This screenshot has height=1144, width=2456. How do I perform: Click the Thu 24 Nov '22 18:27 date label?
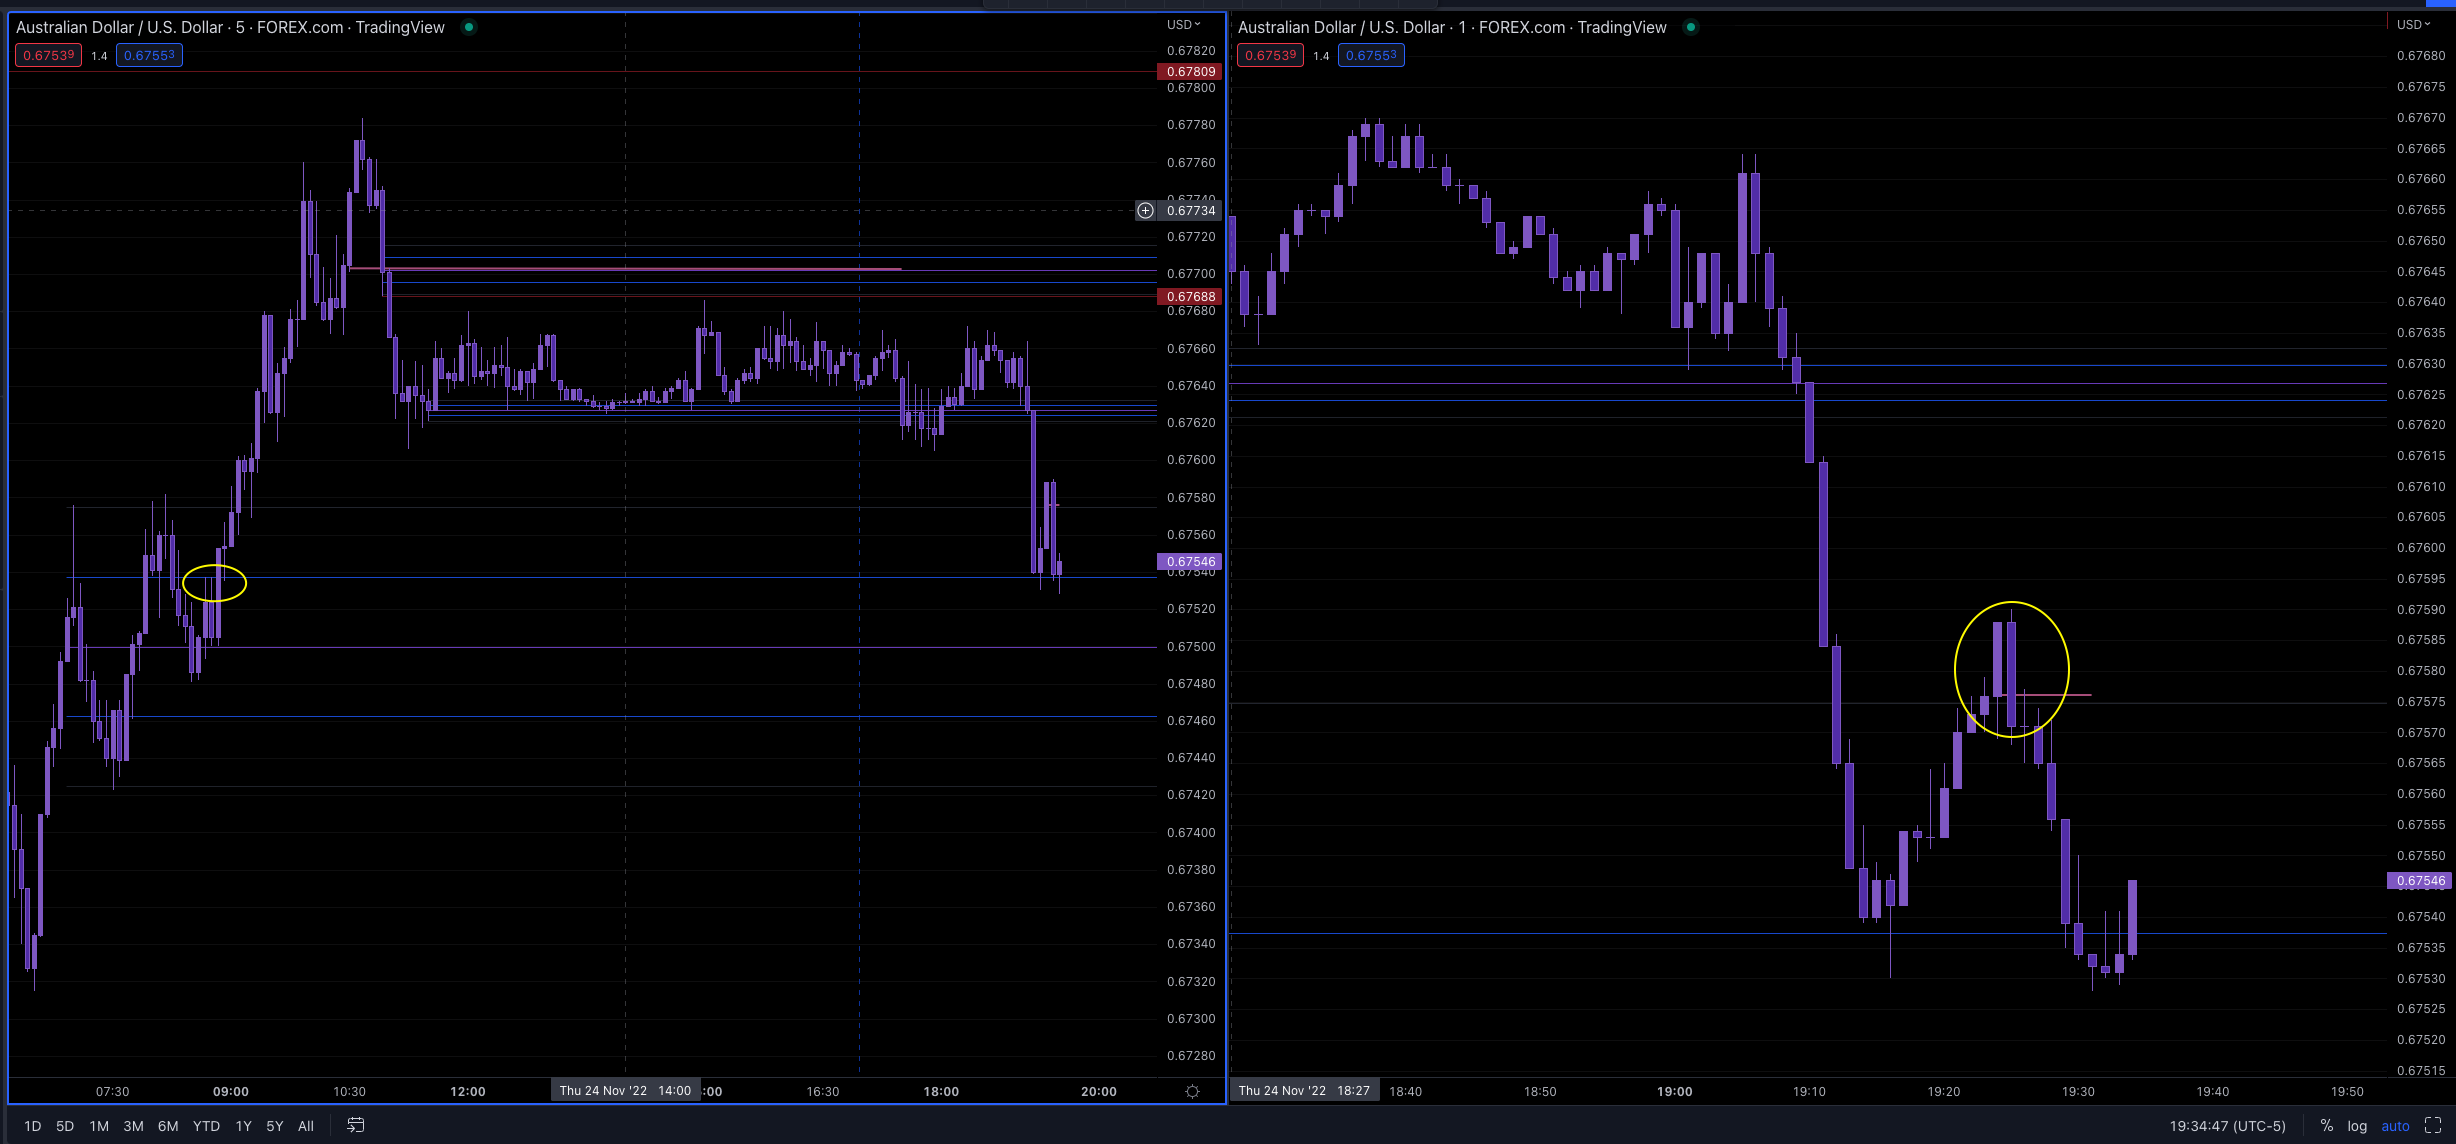coord(1305,1090)
